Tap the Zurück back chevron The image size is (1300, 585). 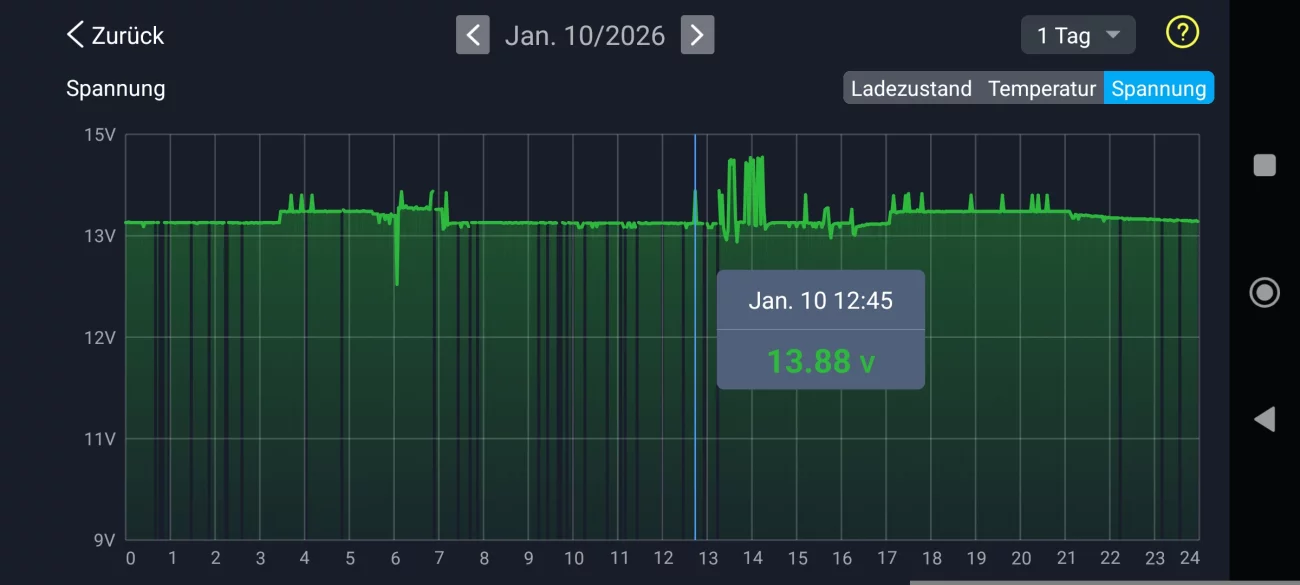click(75, 35)
